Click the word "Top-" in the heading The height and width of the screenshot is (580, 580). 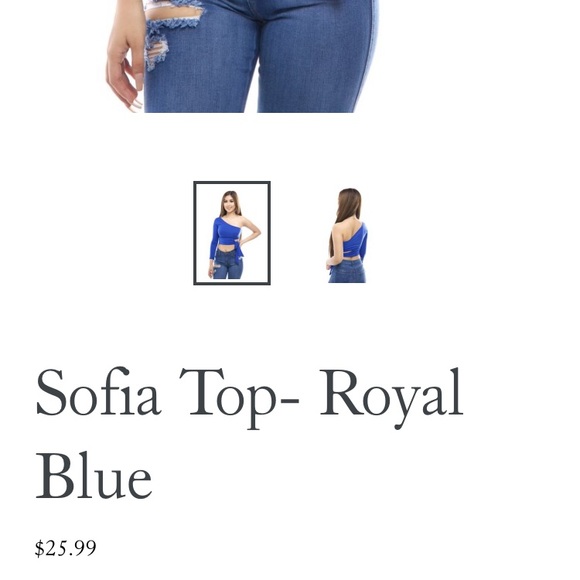(239, 398)
